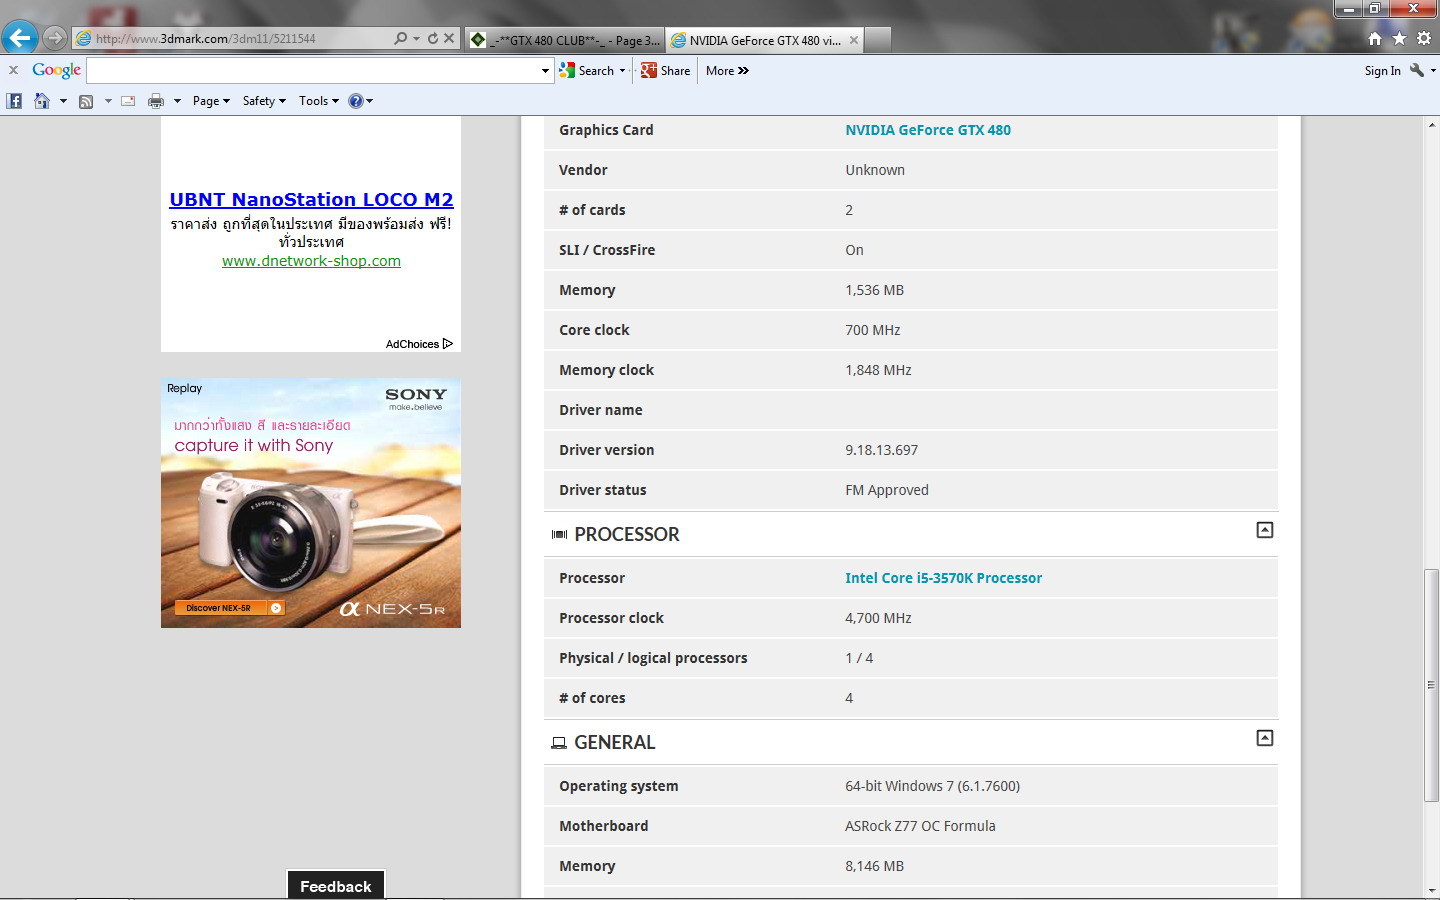Screen dimensions: 1440x900
Task: Open the NVIDIA GeForce GTX 480 link
Action: 928,130
